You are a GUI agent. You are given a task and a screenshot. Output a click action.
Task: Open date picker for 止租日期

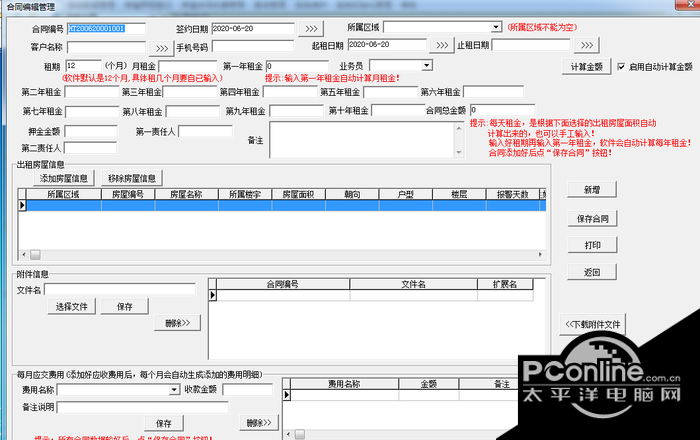(587, 45)
